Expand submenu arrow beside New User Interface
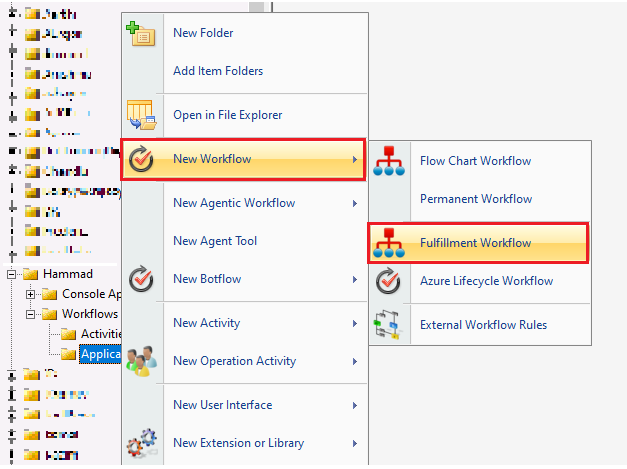 pyautogui.click(x=355, y=405)
